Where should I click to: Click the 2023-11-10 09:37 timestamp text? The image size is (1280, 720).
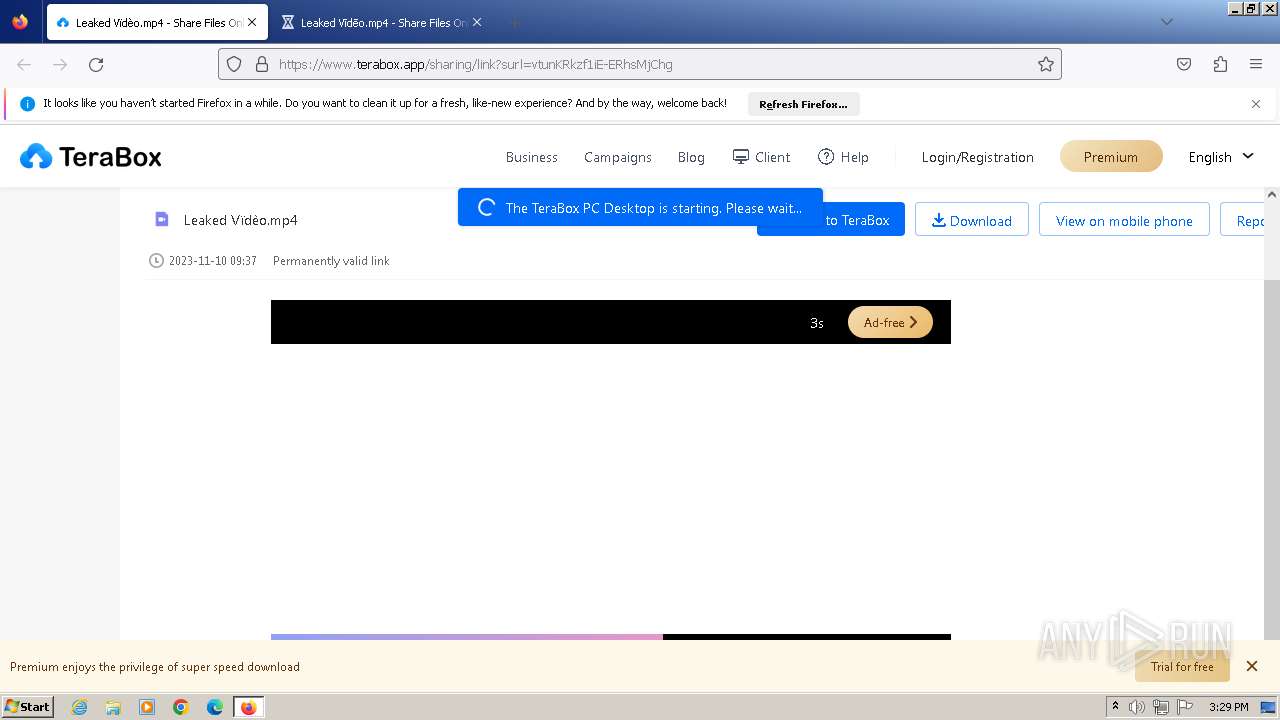(x=213, y=261)
